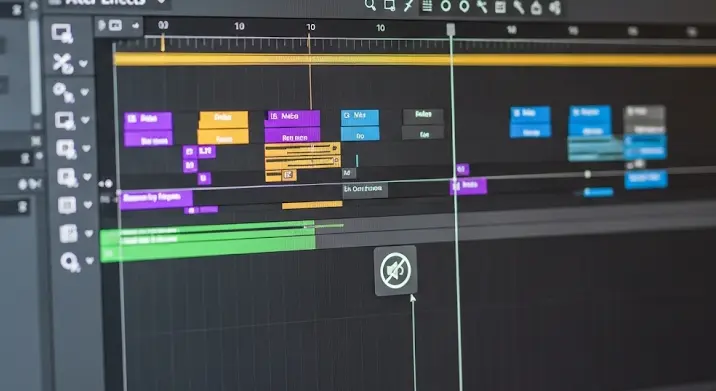716x391 pixels.
Task: Select the purple 'Ren mon' clip
Action: click(x=292, y=136)
